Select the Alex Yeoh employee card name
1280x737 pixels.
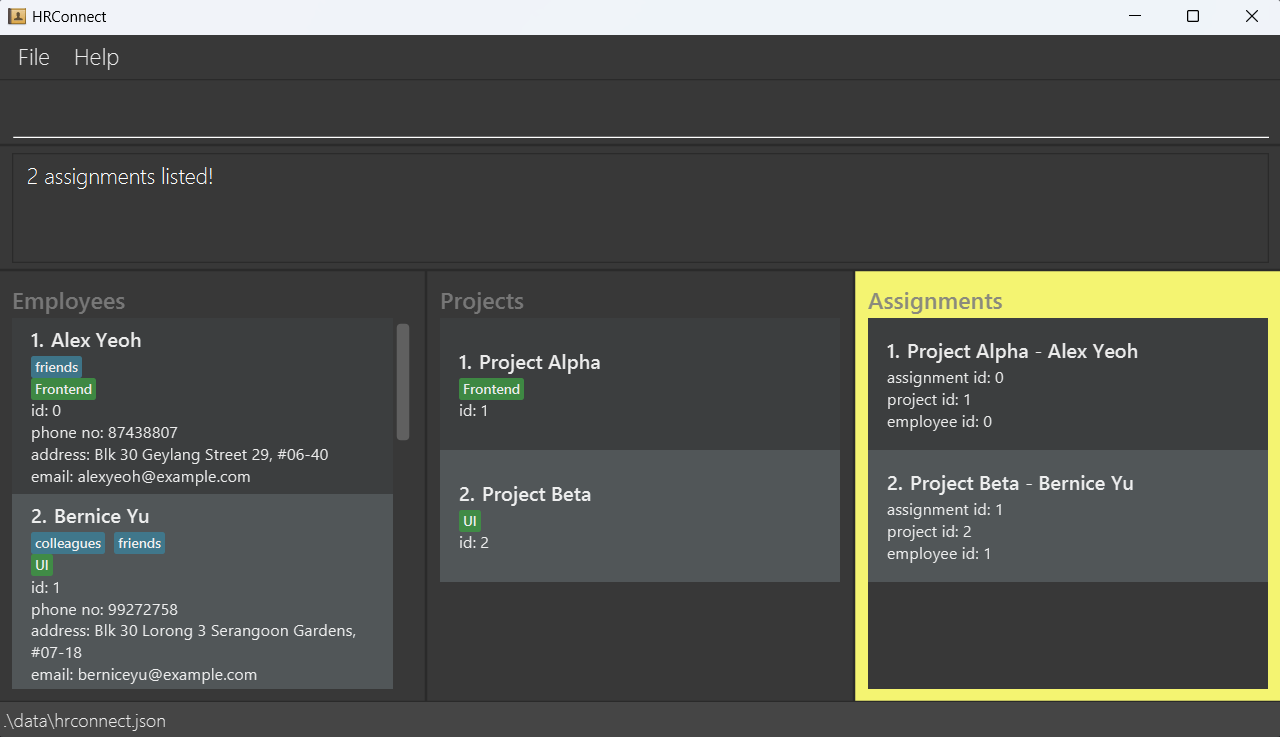click(x=86, y=340)
